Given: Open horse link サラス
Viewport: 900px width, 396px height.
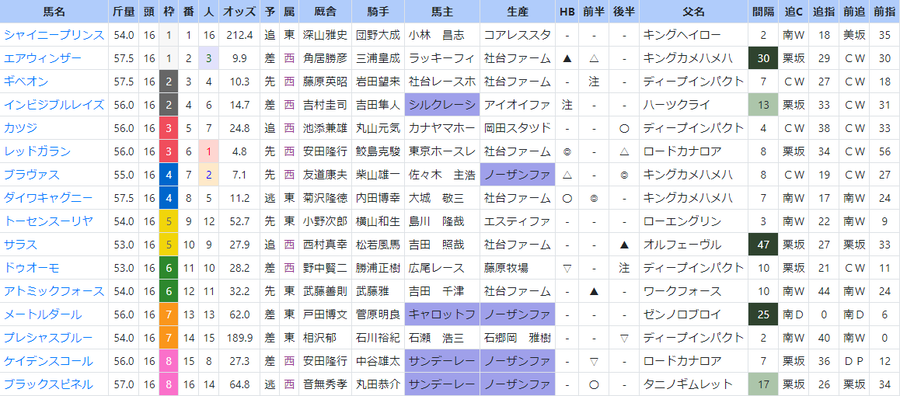Looking at the screenshot, I should click(20, 244).
